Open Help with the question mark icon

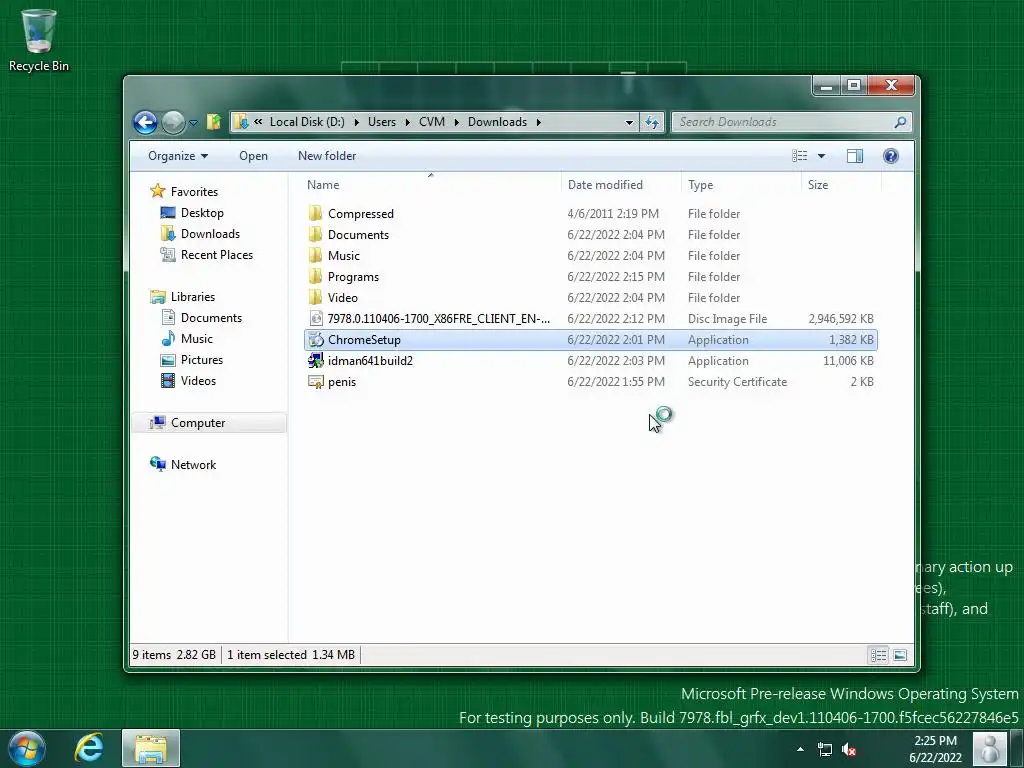tap(891, 156)
